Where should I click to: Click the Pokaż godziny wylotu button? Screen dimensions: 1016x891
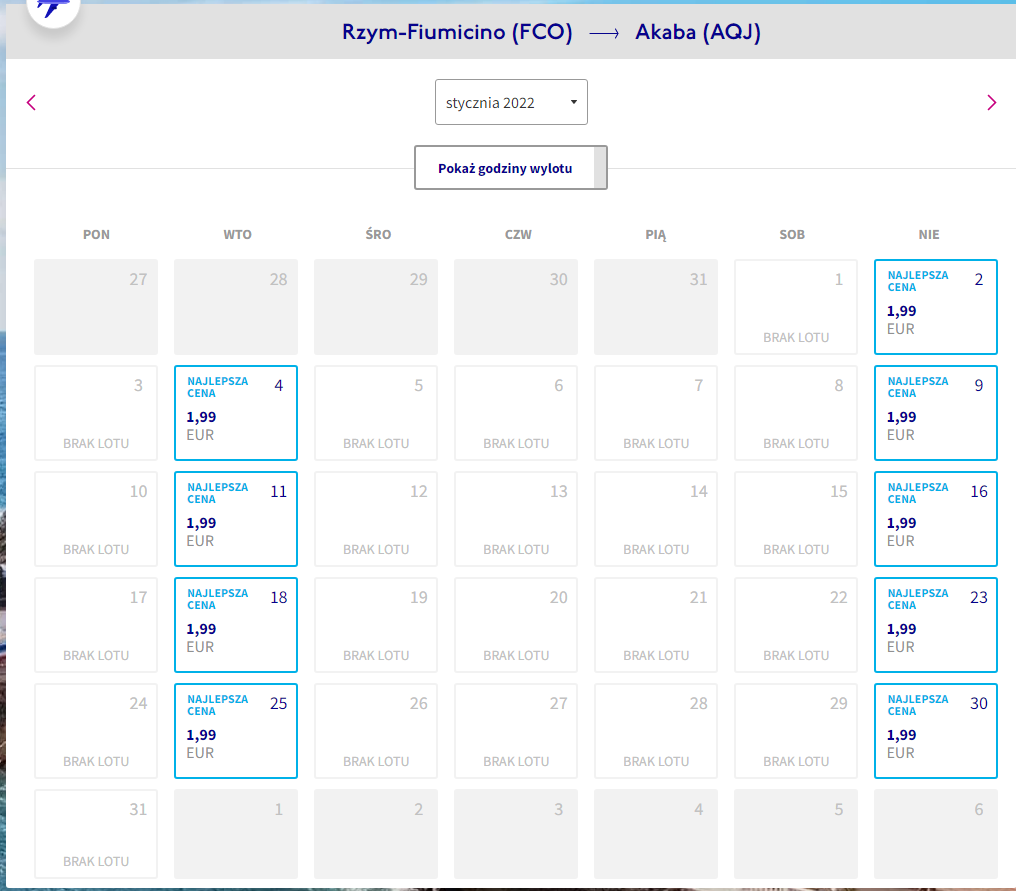[x=511, y=168]
